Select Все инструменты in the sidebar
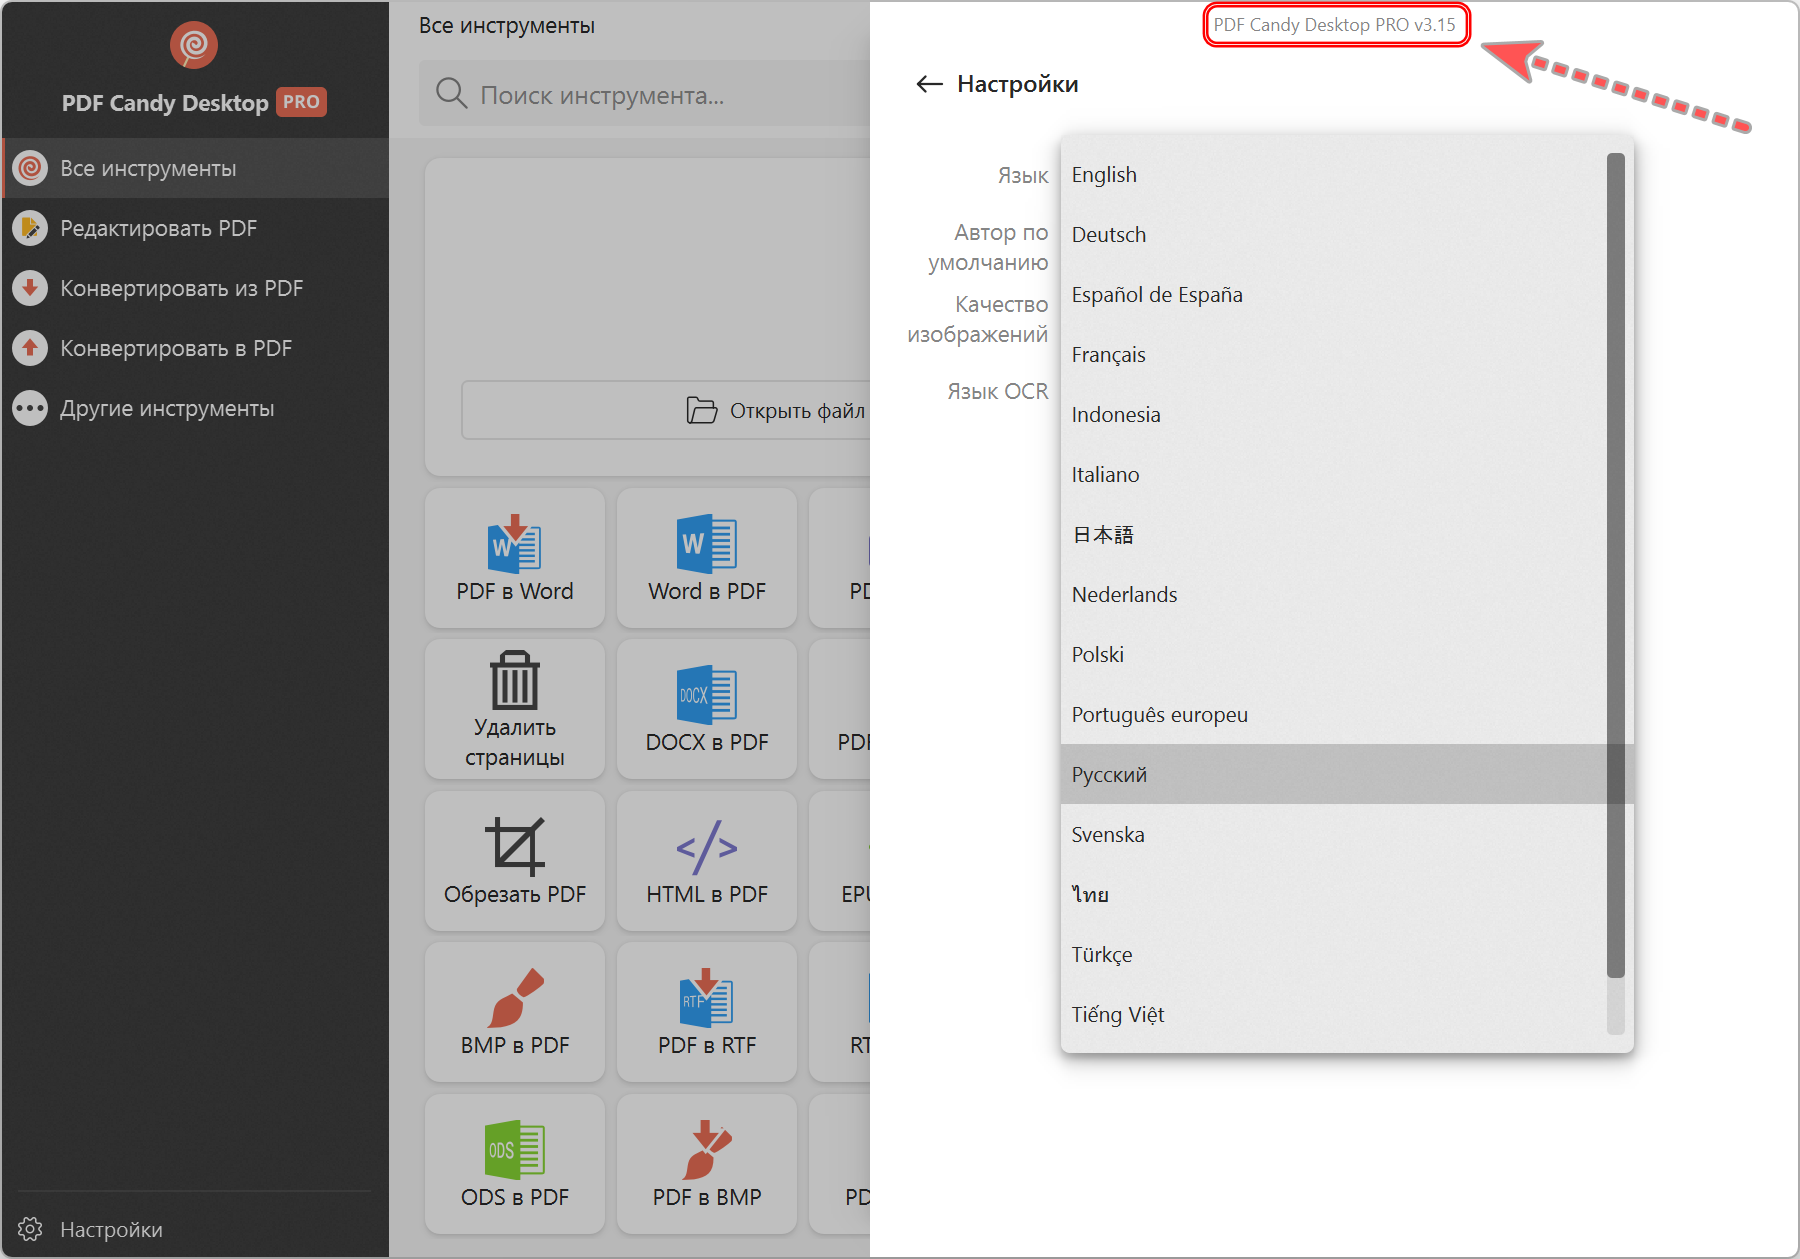1800x1259 pixels. click(x=196, y=168)
